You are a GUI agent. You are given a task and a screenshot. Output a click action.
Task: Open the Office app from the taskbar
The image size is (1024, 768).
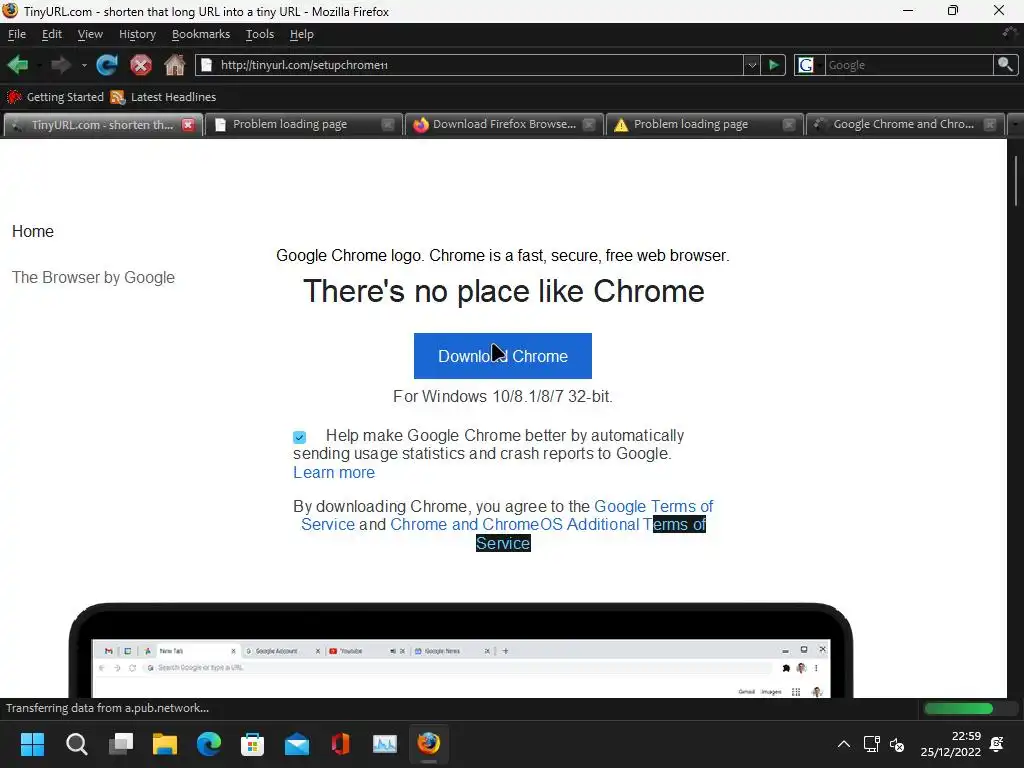341,744
